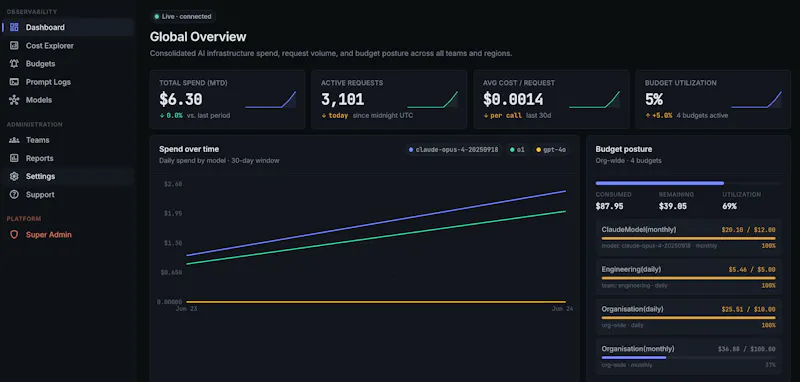Click the Super Admin shield icon
This screenshot has width=800, height=382.
(14, 235)
